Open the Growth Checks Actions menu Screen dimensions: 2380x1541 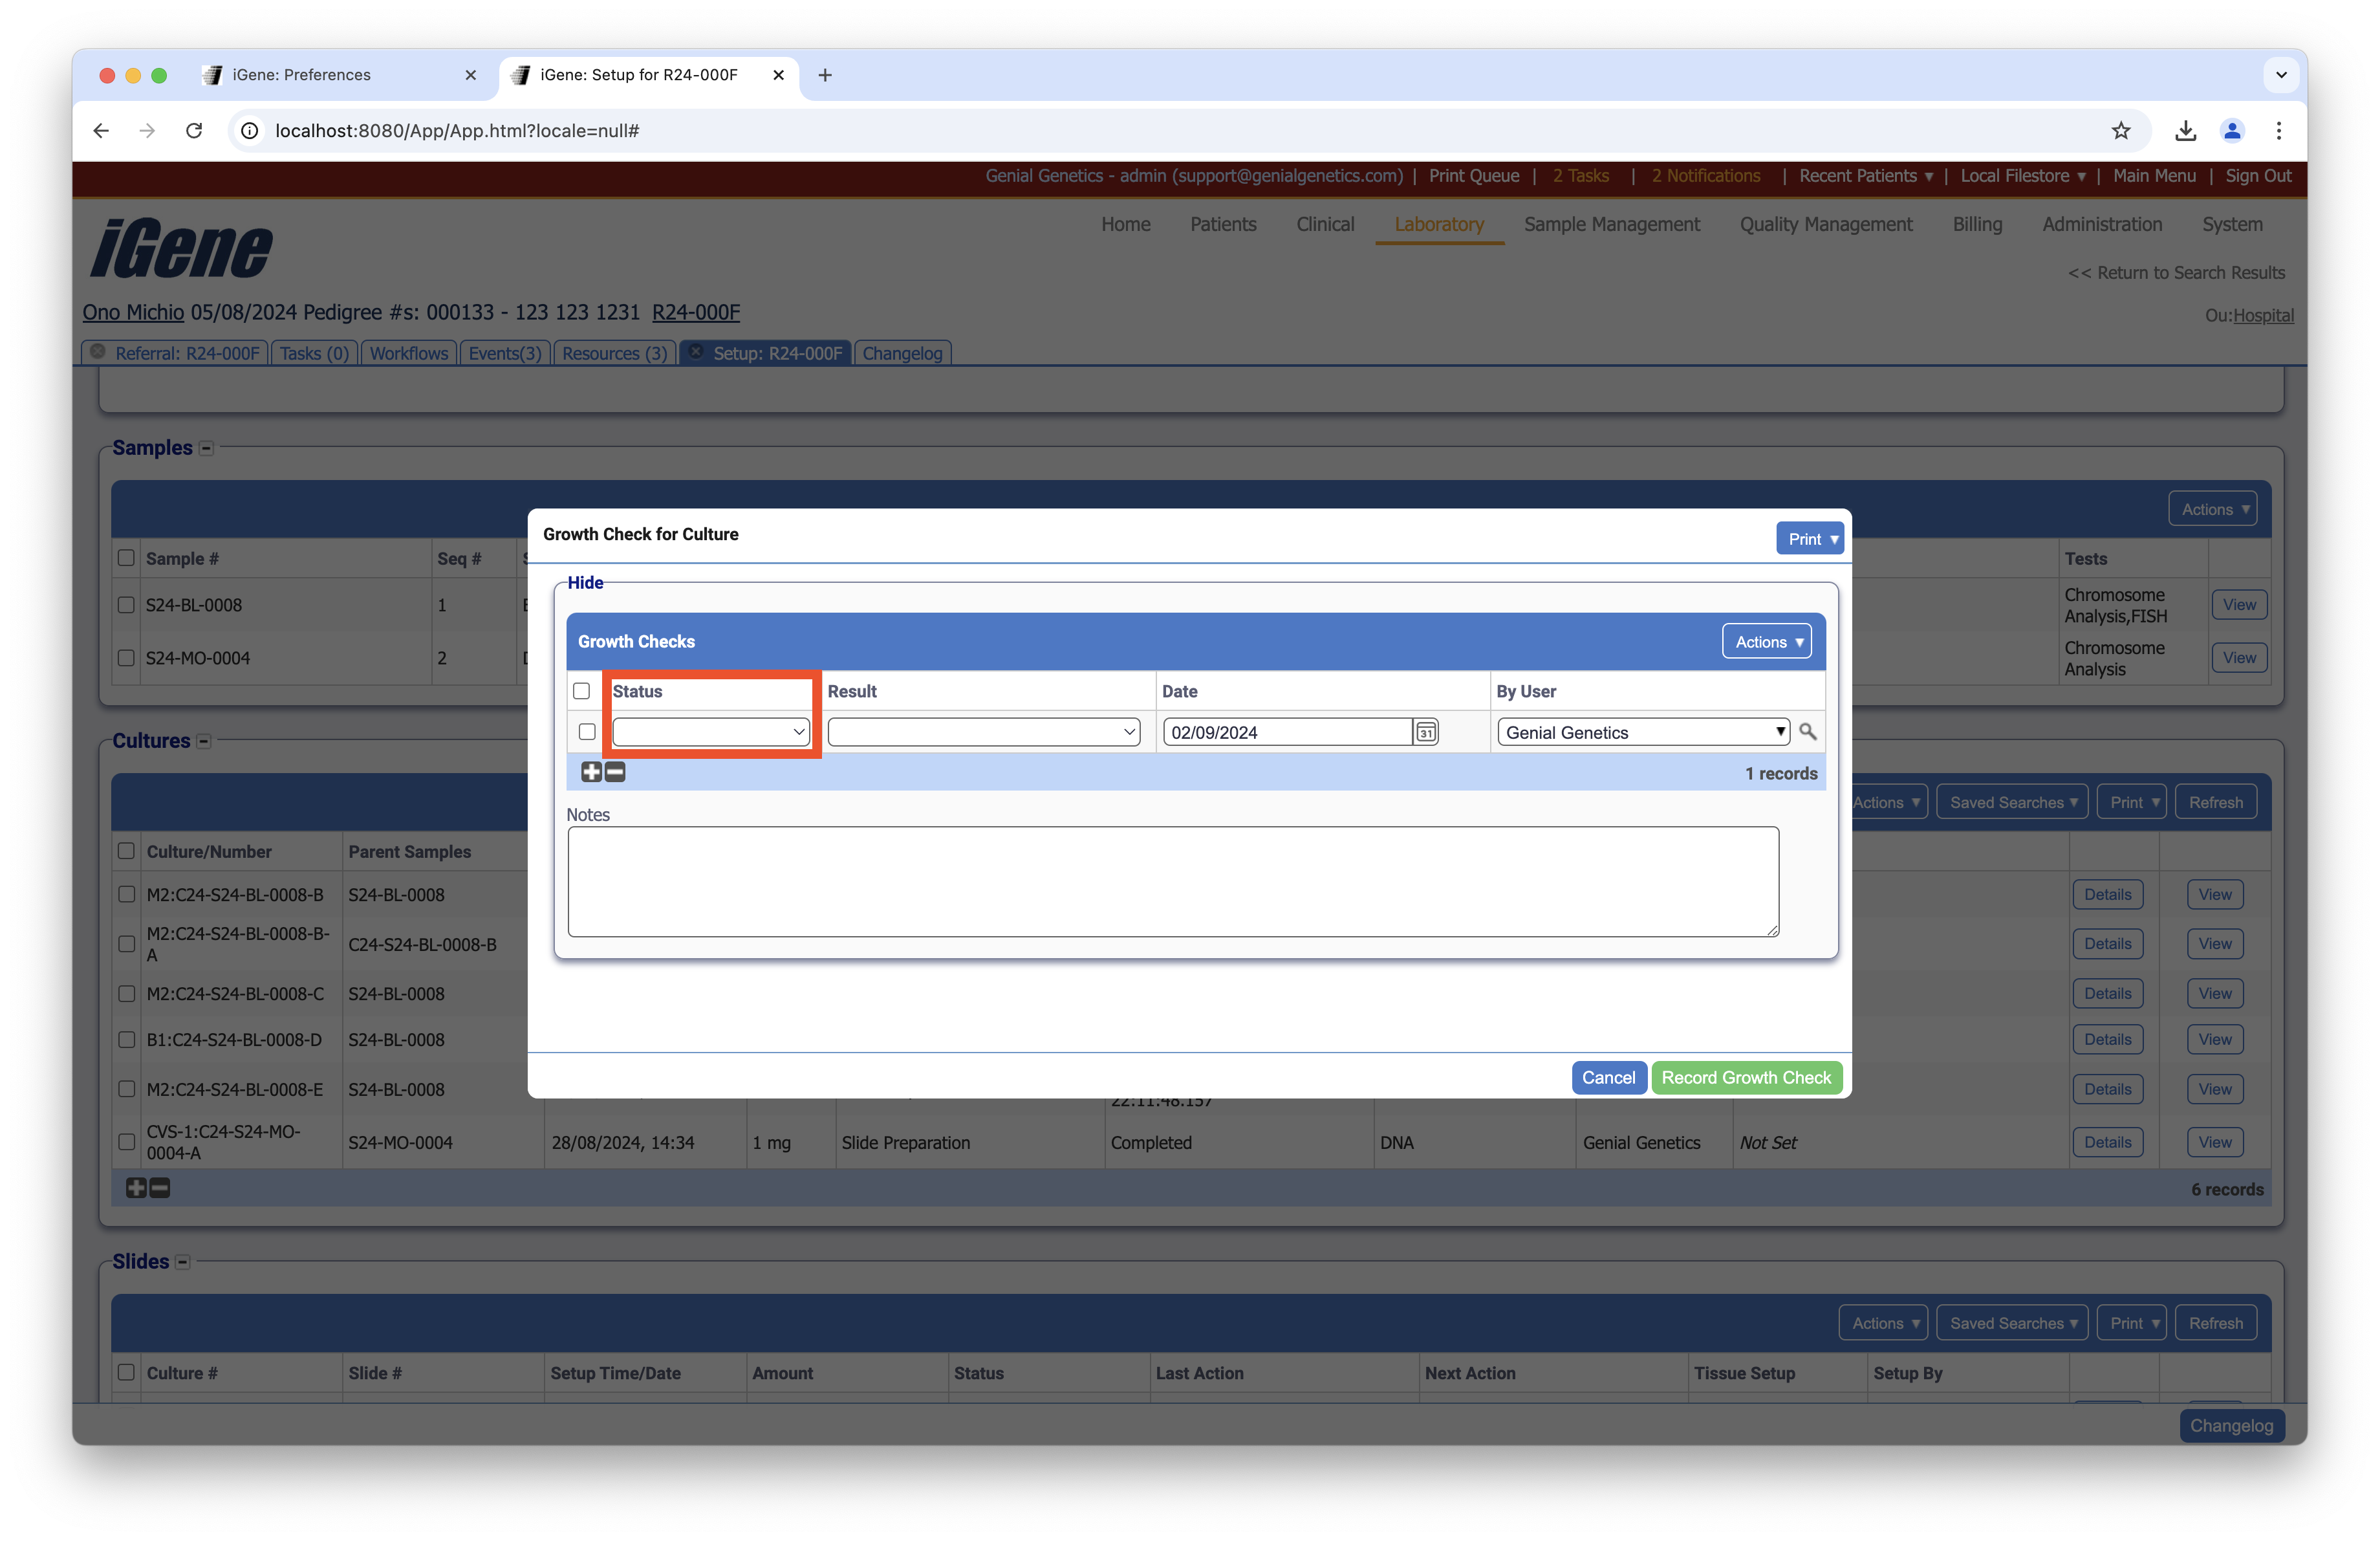(1767, 642)
